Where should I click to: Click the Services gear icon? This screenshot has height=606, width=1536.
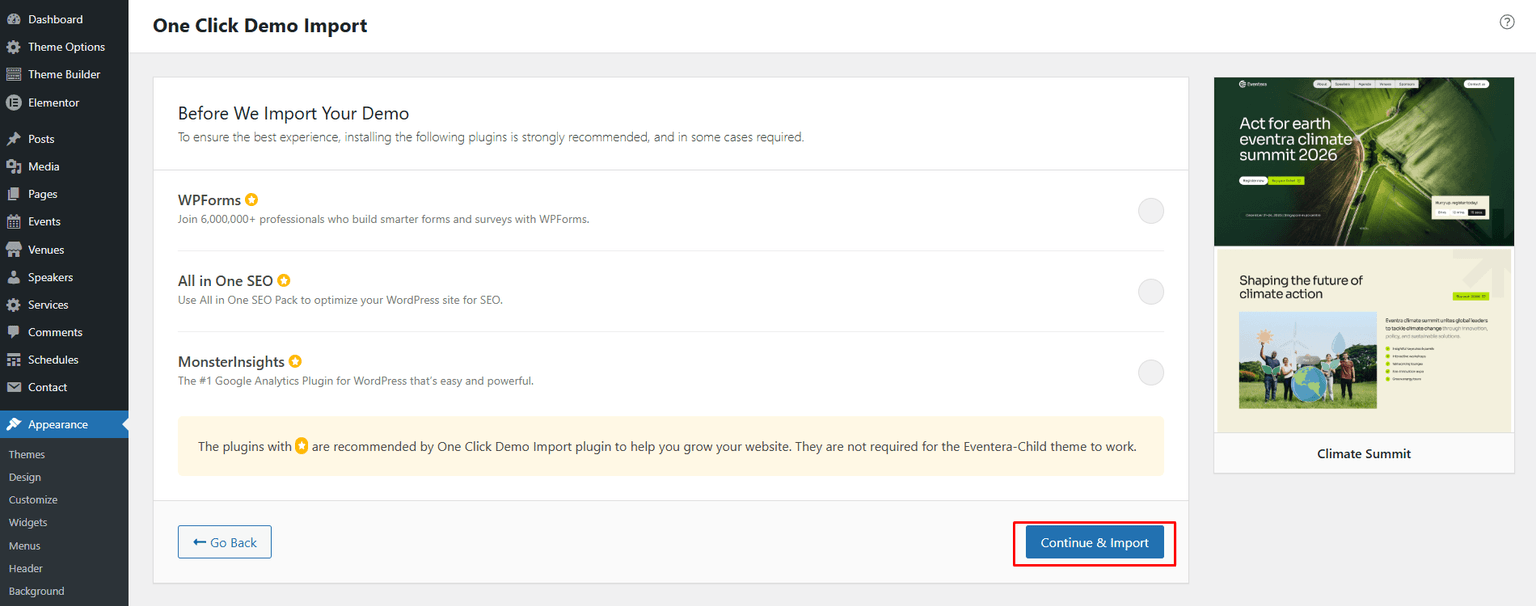click(14, 305)
